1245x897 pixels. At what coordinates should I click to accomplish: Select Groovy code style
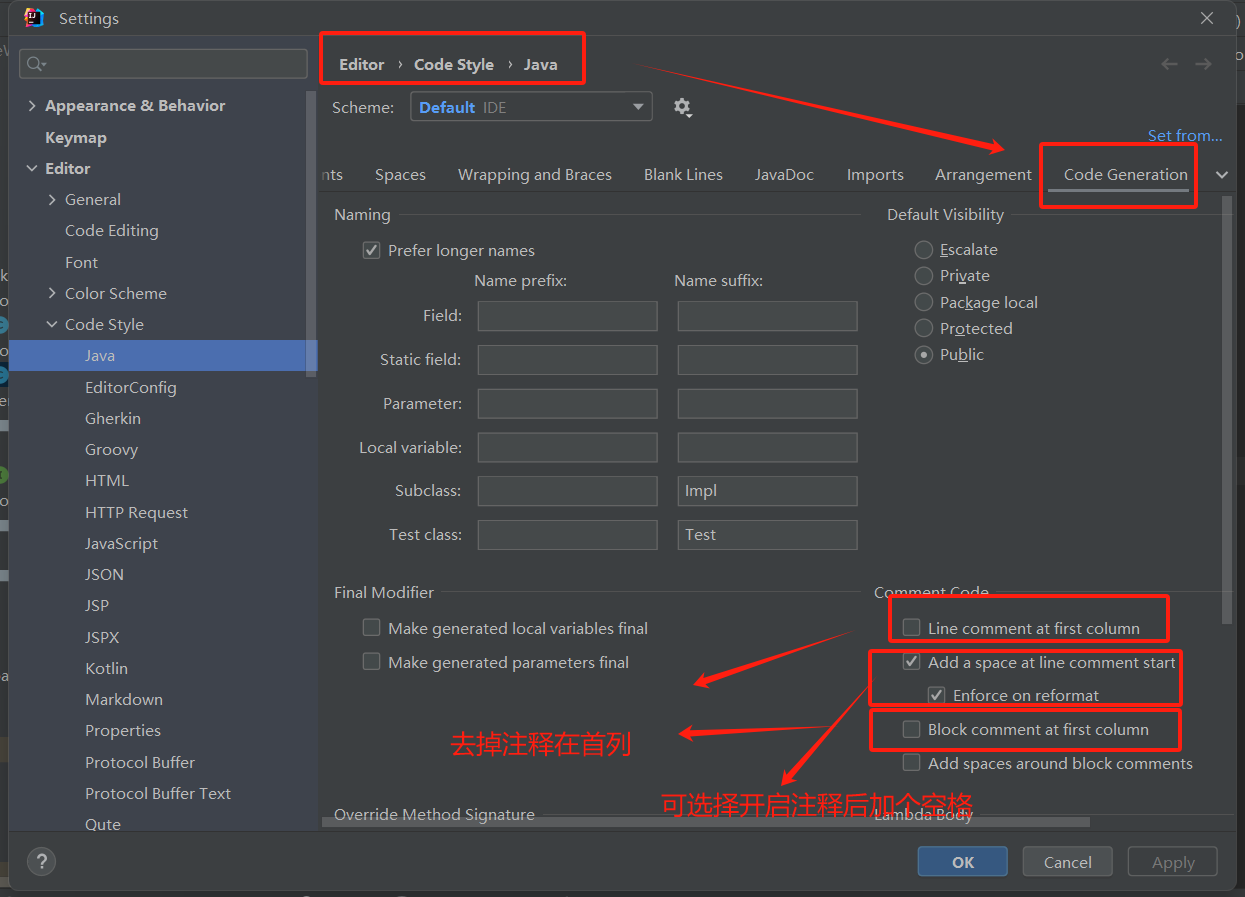pos(112,450)
